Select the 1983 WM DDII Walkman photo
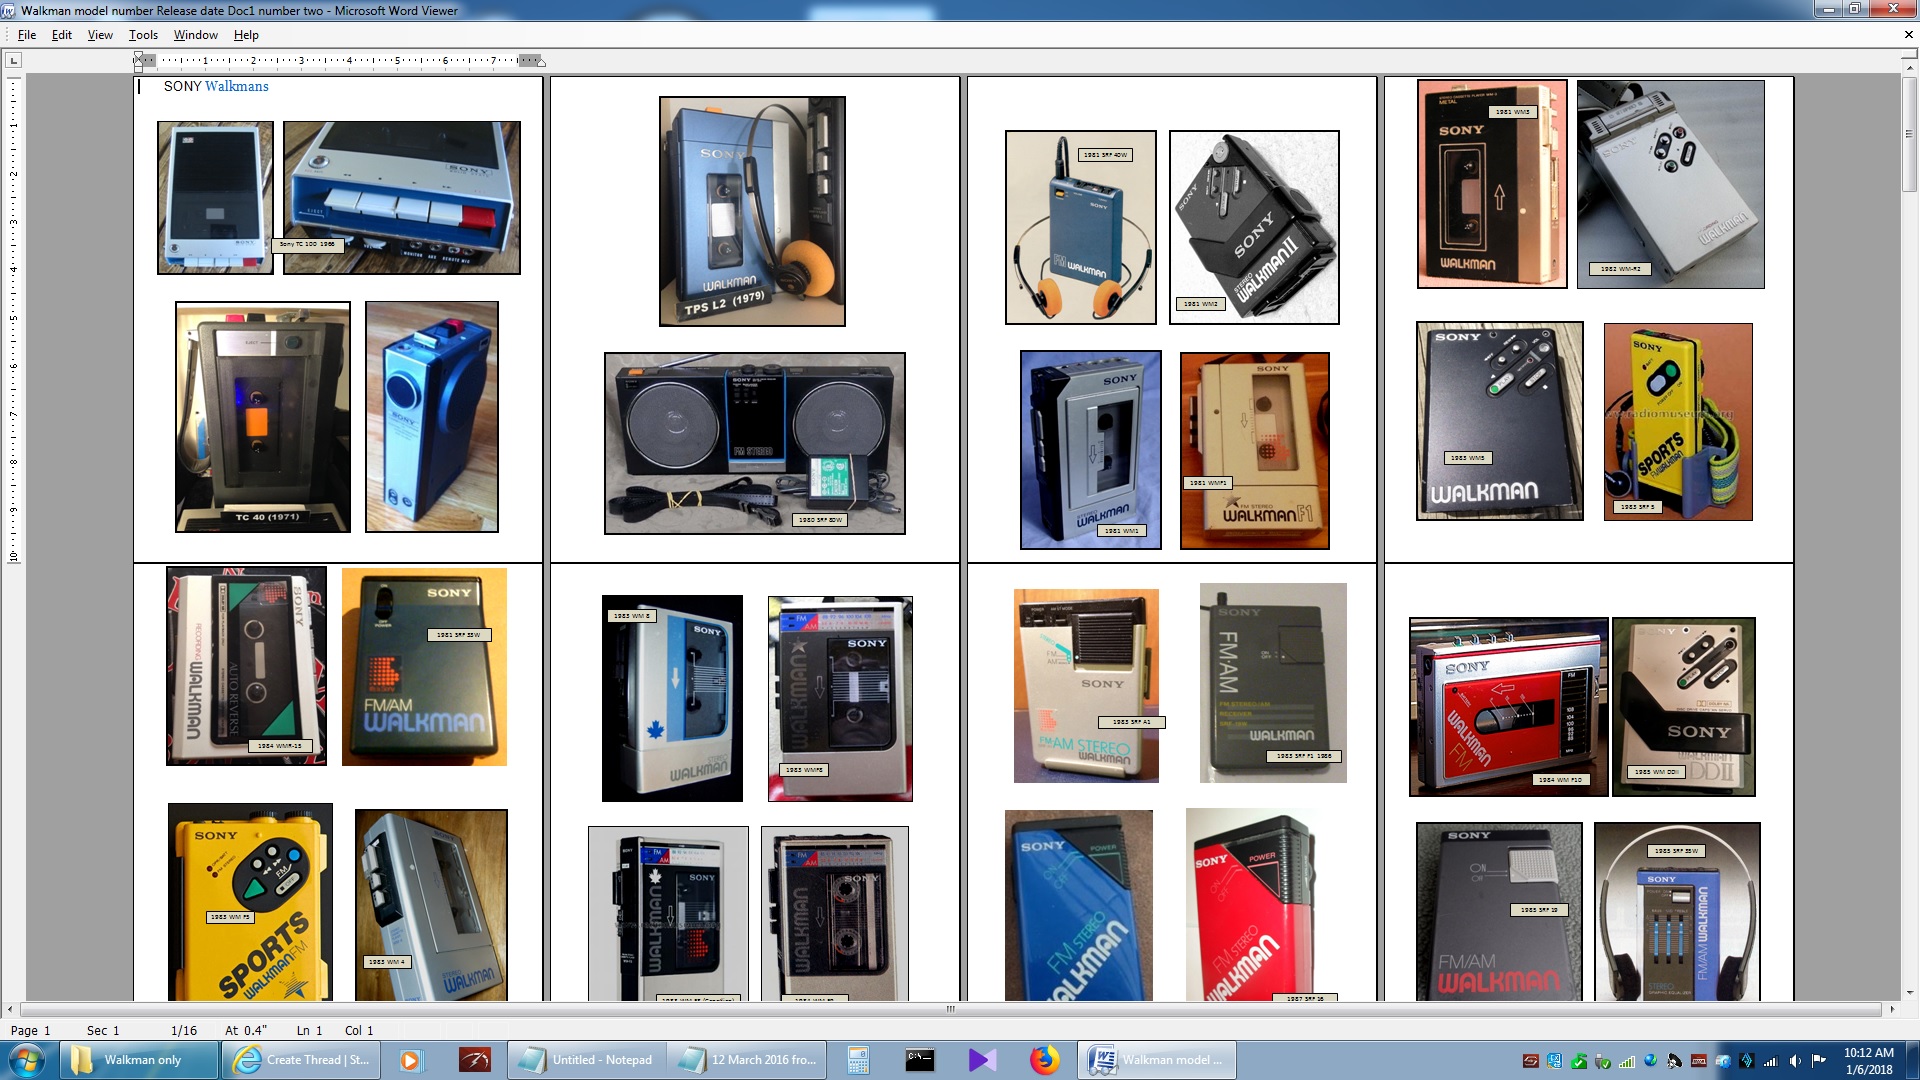 (1684, 707)
